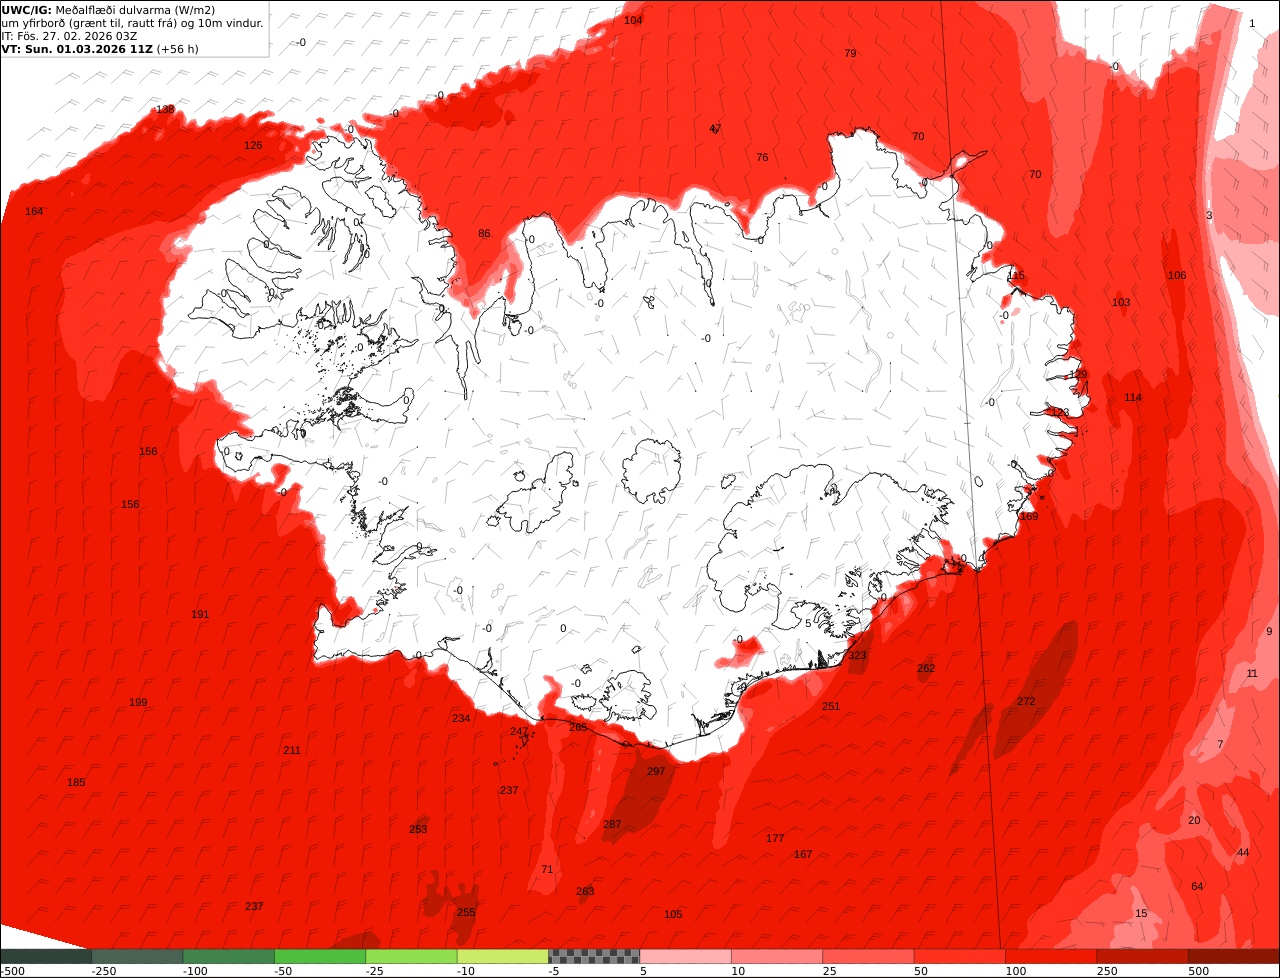Viewport: 1280px width, 978px height.
Task: Click the flux value 114 east of Iceland
Action: [1132, 397]
